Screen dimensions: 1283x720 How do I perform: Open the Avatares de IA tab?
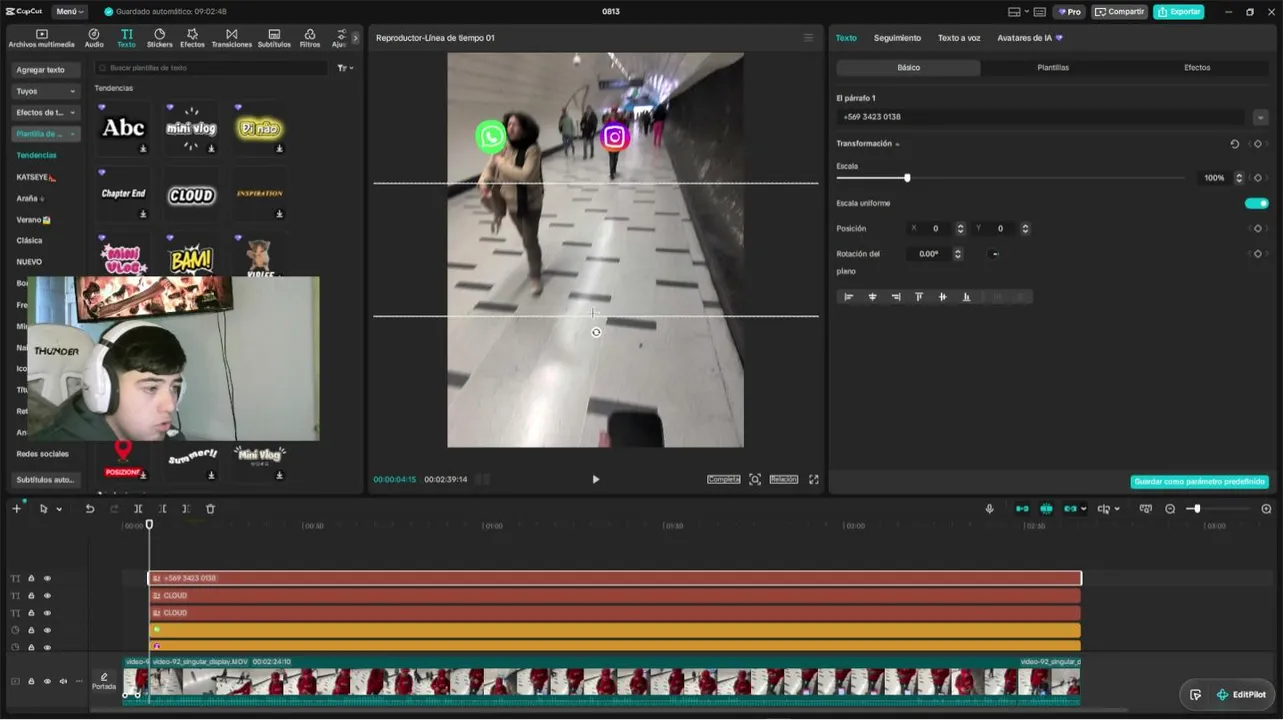point(1029,38)
